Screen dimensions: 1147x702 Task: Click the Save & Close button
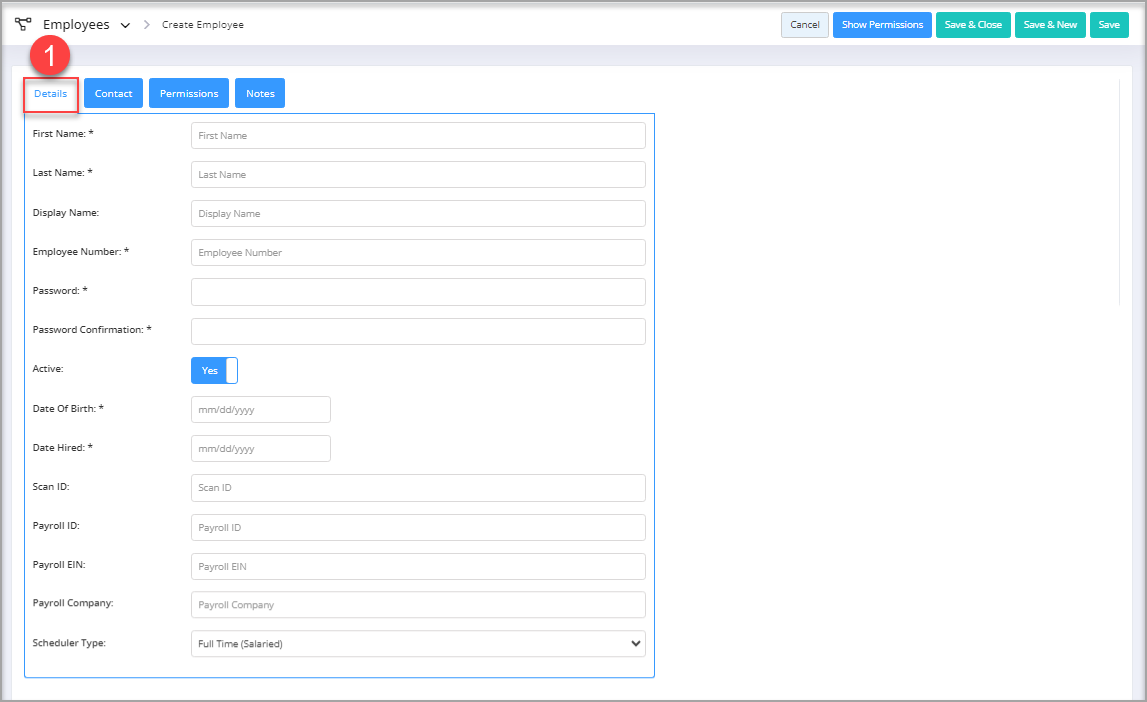(973, 25)
